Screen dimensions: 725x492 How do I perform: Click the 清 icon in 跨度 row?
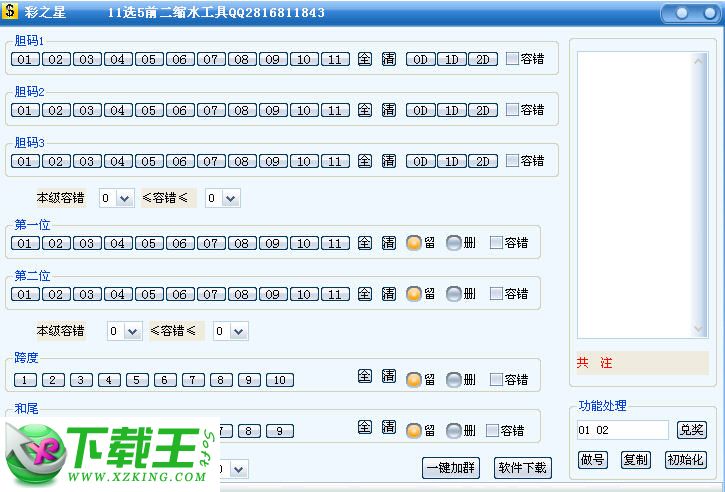point(389,376)
